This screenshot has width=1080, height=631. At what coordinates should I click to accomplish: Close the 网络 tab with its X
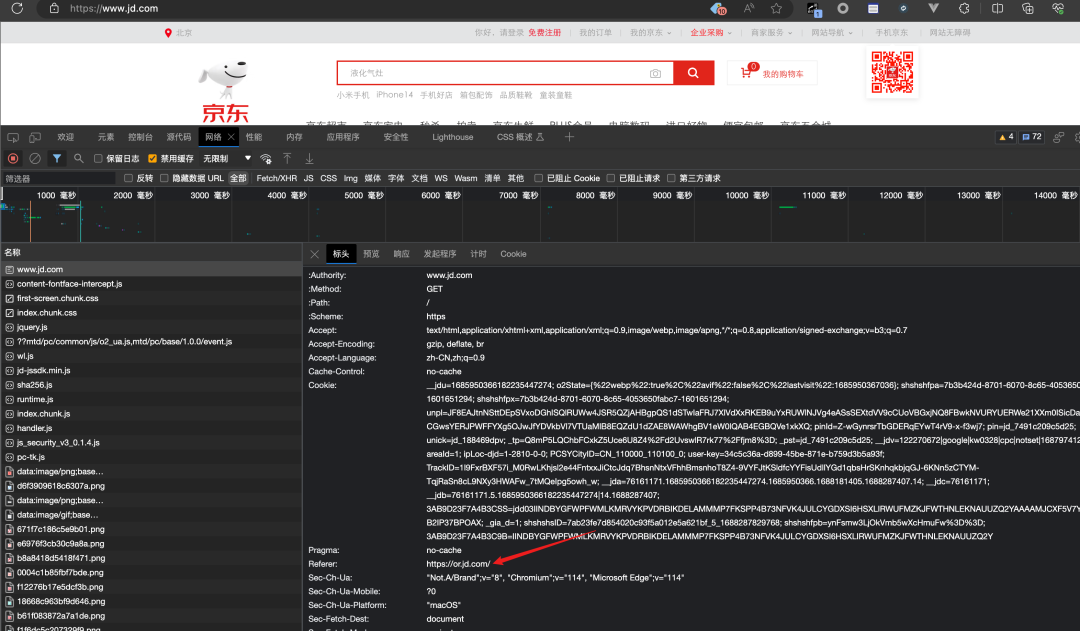pos(231,137)
